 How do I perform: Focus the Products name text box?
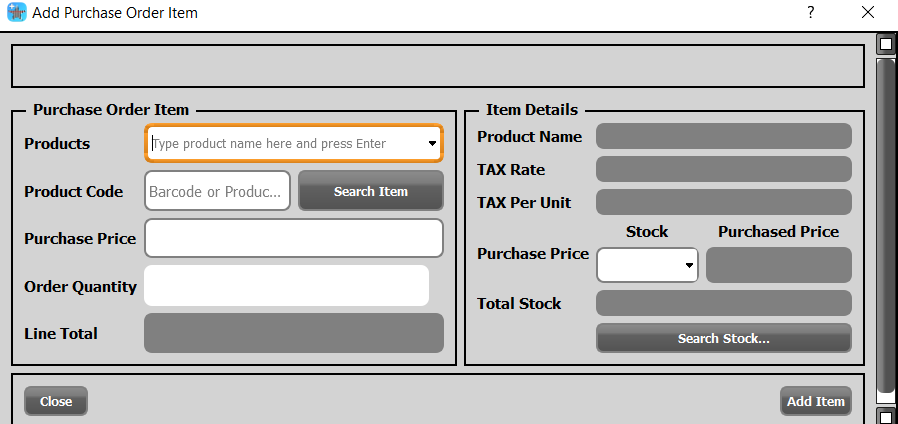(285, 144)
